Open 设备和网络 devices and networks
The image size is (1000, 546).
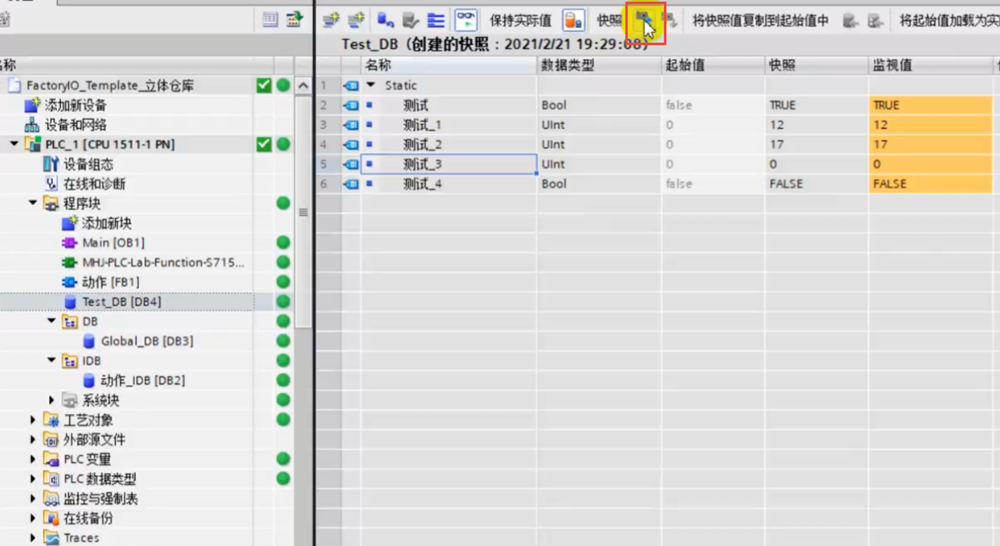click(75, 125)
